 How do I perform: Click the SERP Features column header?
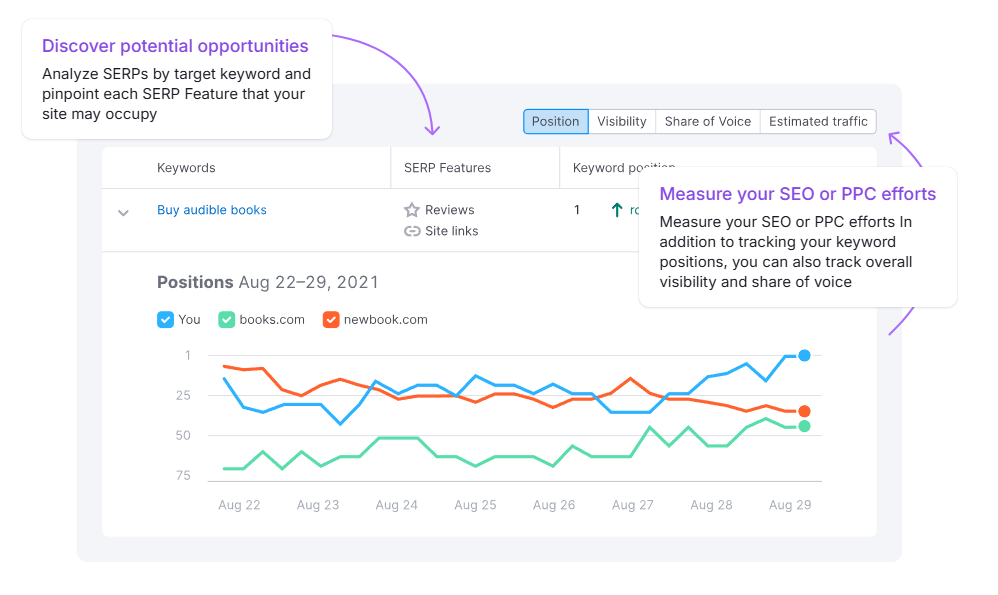pos(447,168)
